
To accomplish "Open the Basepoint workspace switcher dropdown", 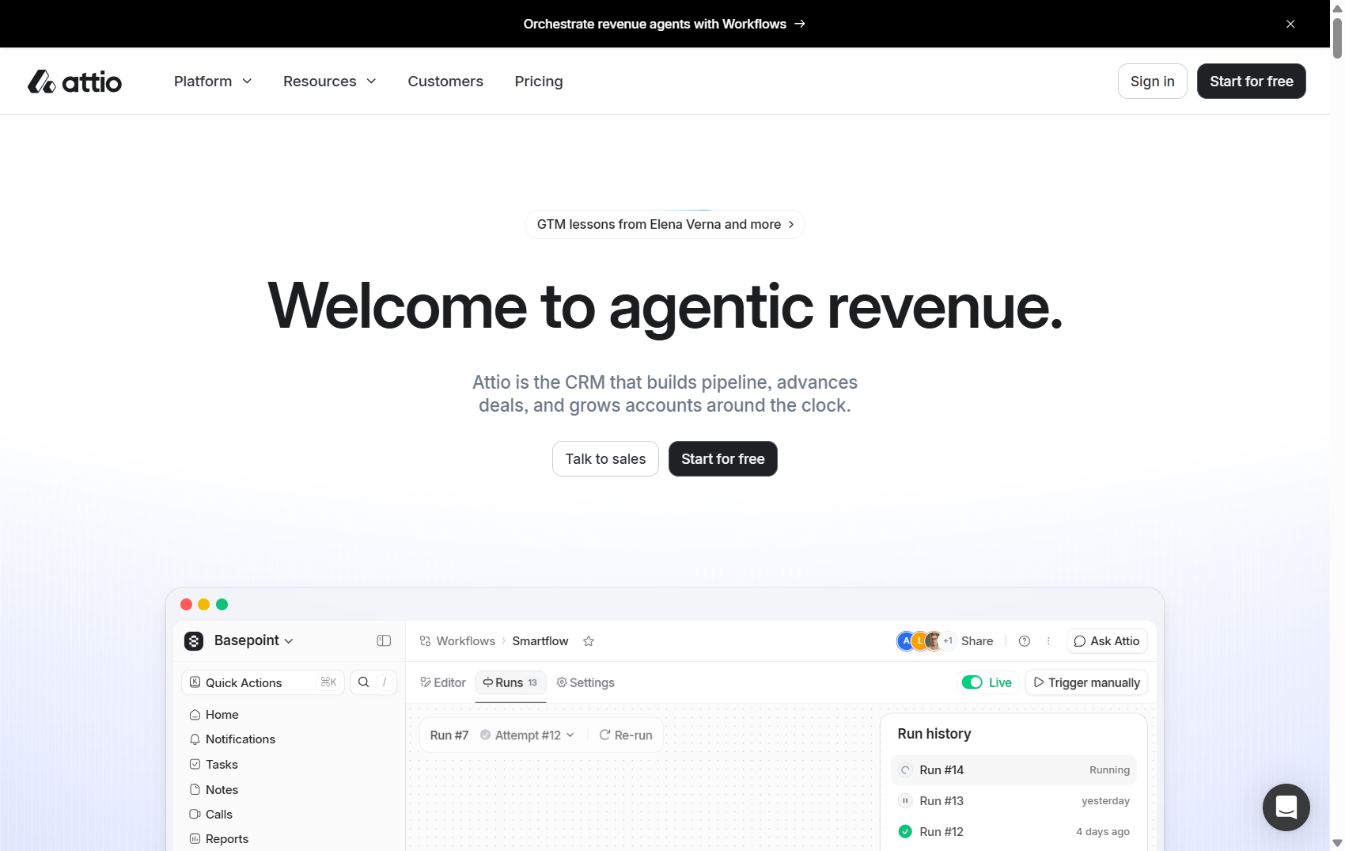I will tap(254, 641).
